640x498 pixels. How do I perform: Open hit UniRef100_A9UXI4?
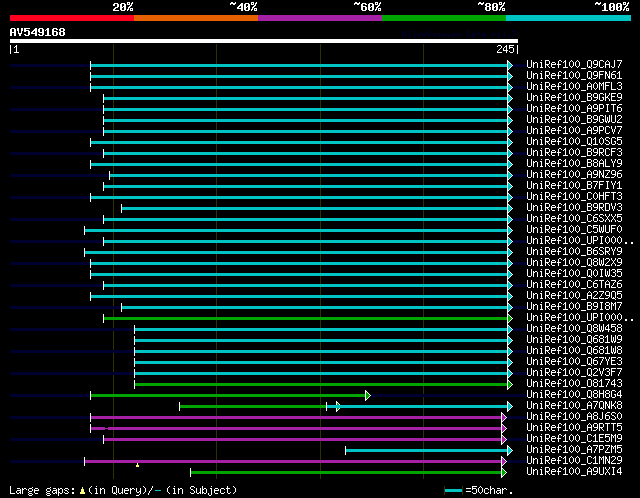tap(574, 472)
